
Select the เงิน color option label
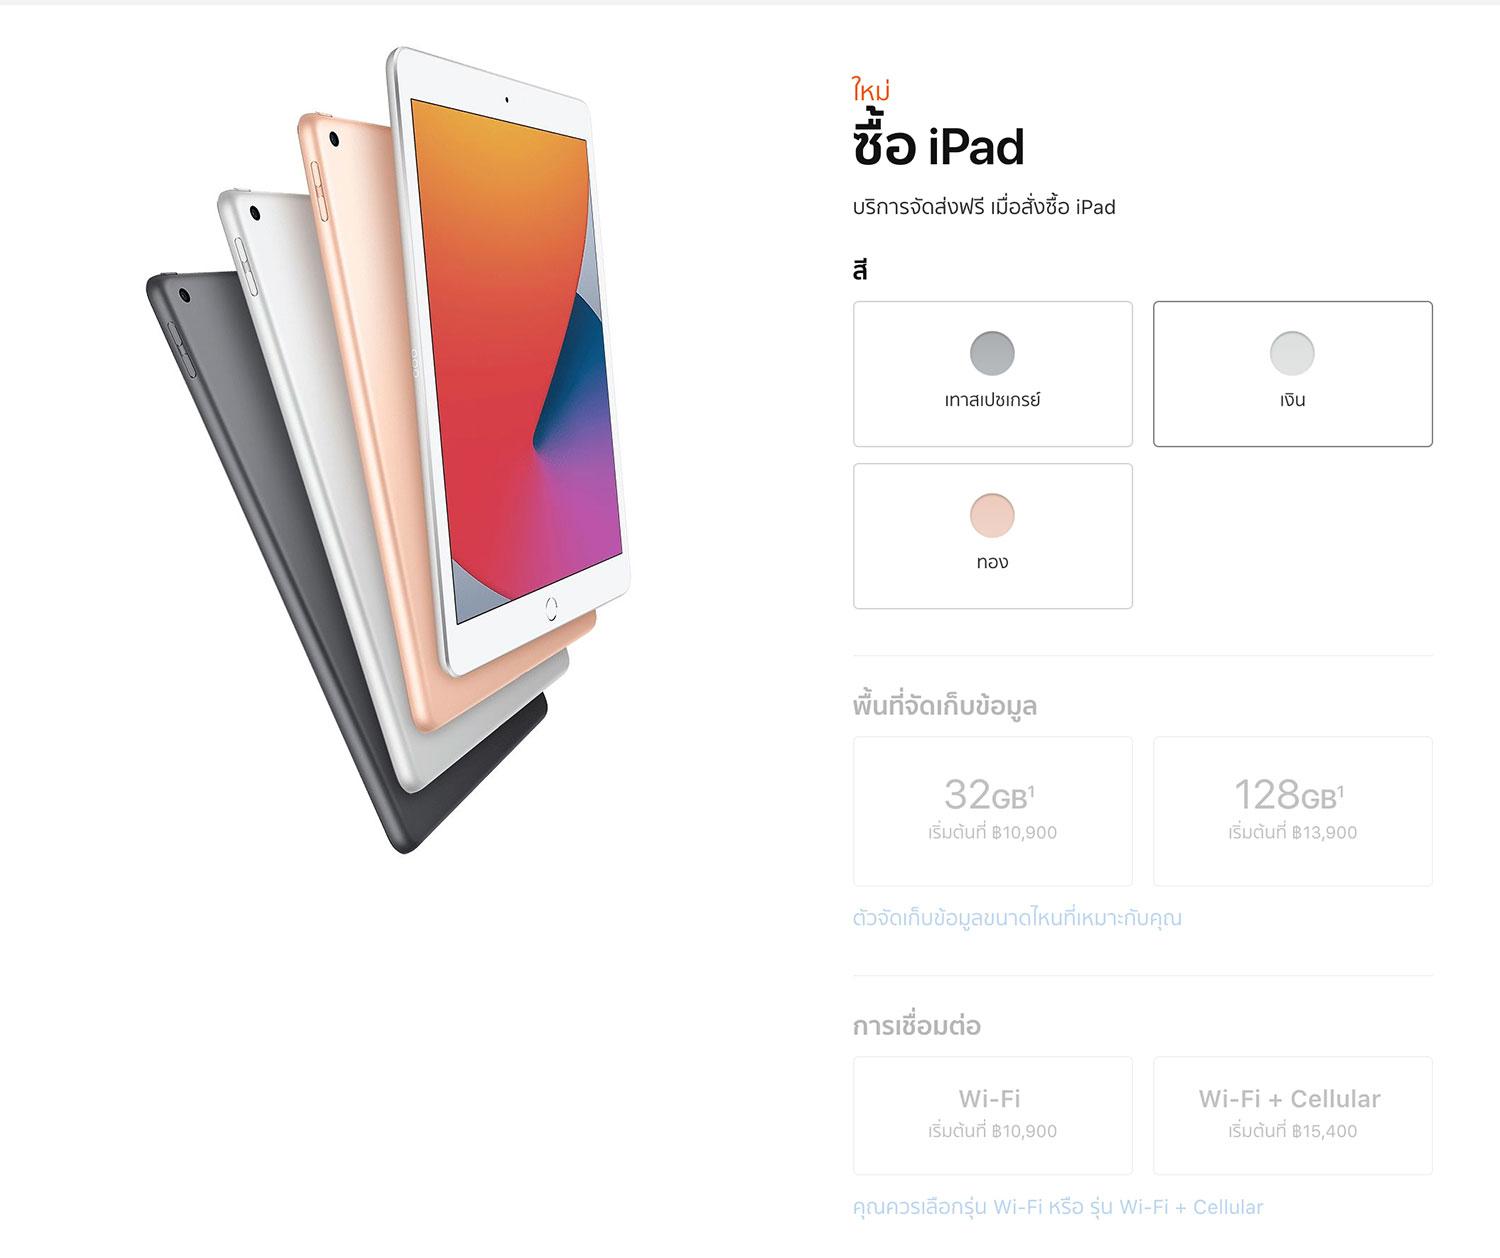tap(1292, 400)
